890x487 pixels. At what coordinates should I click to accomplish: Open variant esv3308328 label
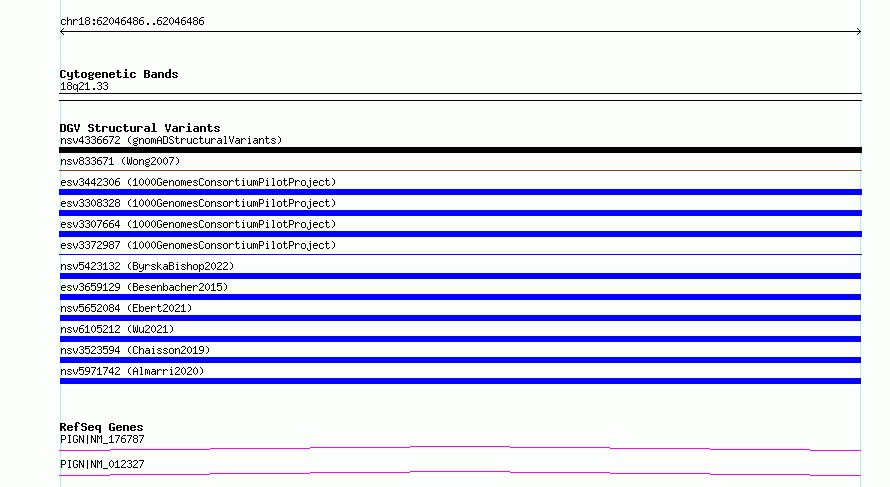point(198,203)
